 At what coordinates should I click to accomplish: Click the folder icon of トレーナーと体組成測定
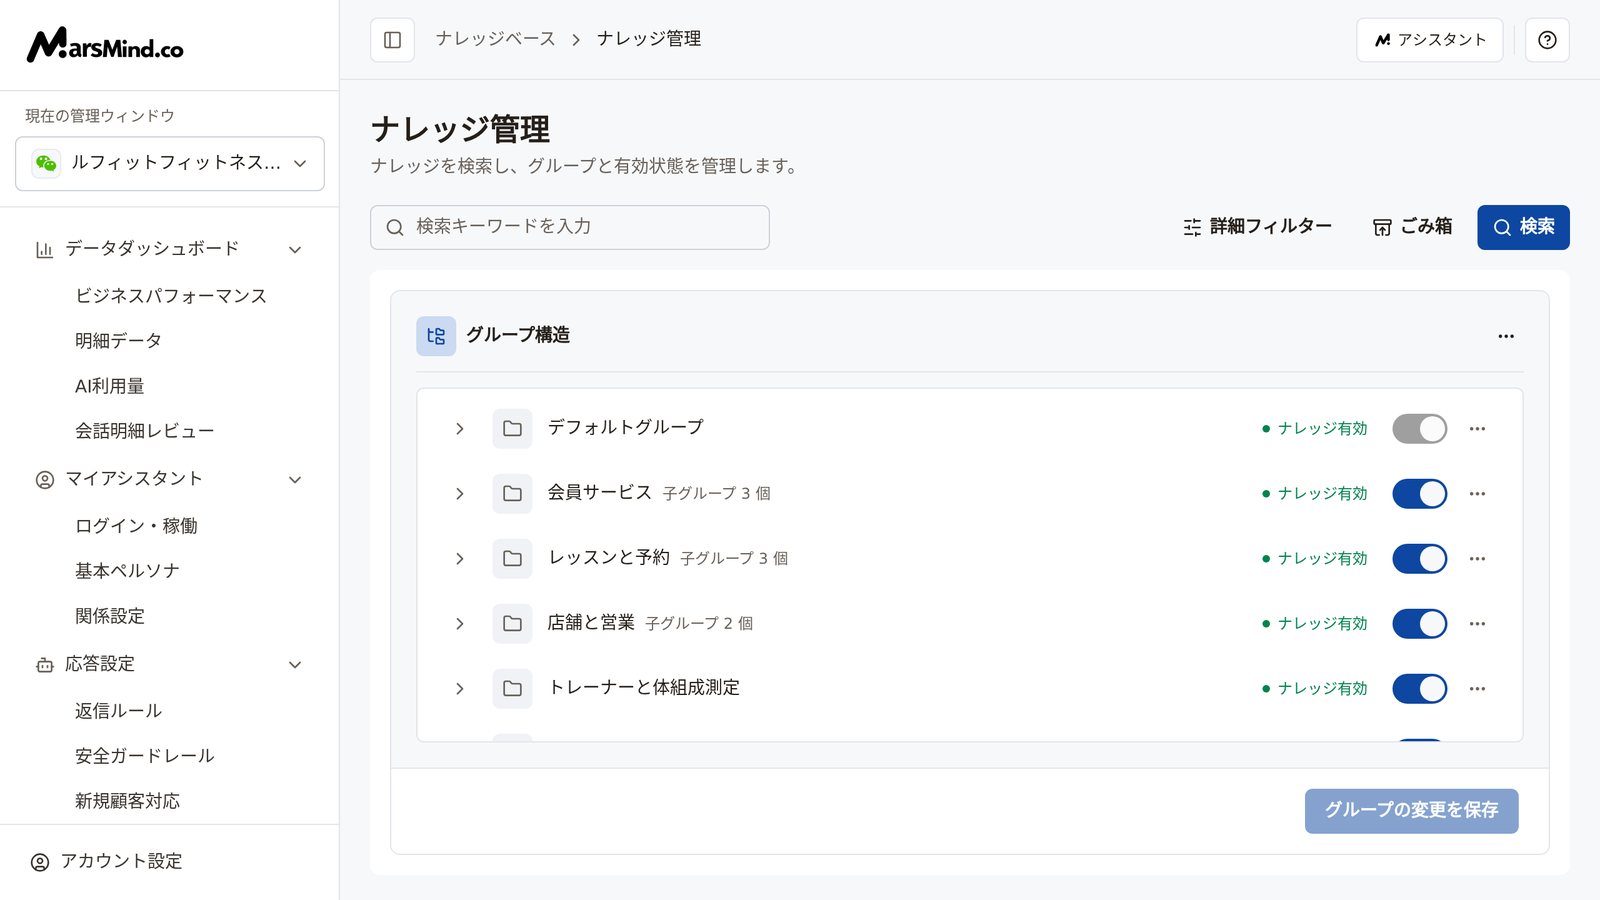pyautogui.click(x=512, y=689)
